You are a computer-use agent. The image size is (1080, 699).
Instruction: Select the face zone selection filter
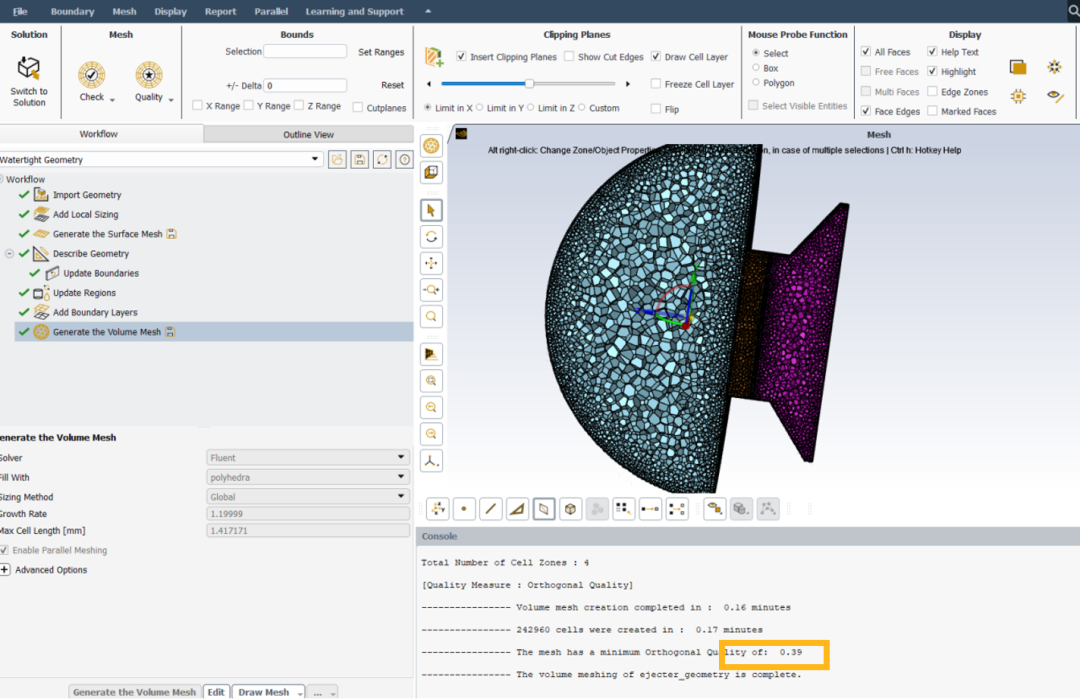pos(544,509)
